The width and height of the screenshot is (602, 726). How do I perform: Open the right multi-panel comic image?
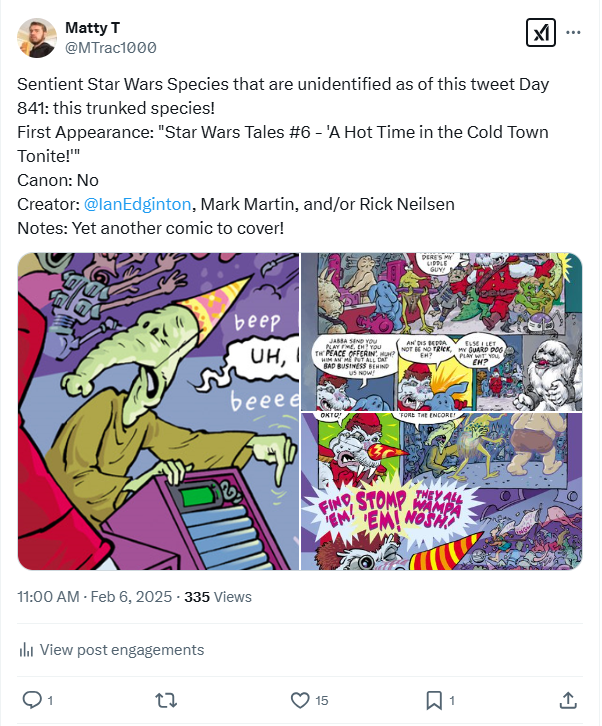coord(441,411)
